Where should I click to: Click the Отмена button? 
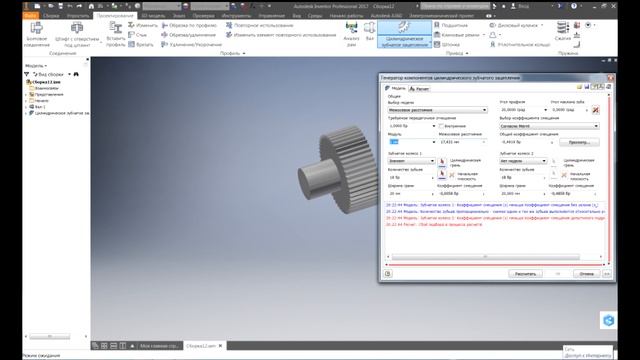(x=587, y=273)
